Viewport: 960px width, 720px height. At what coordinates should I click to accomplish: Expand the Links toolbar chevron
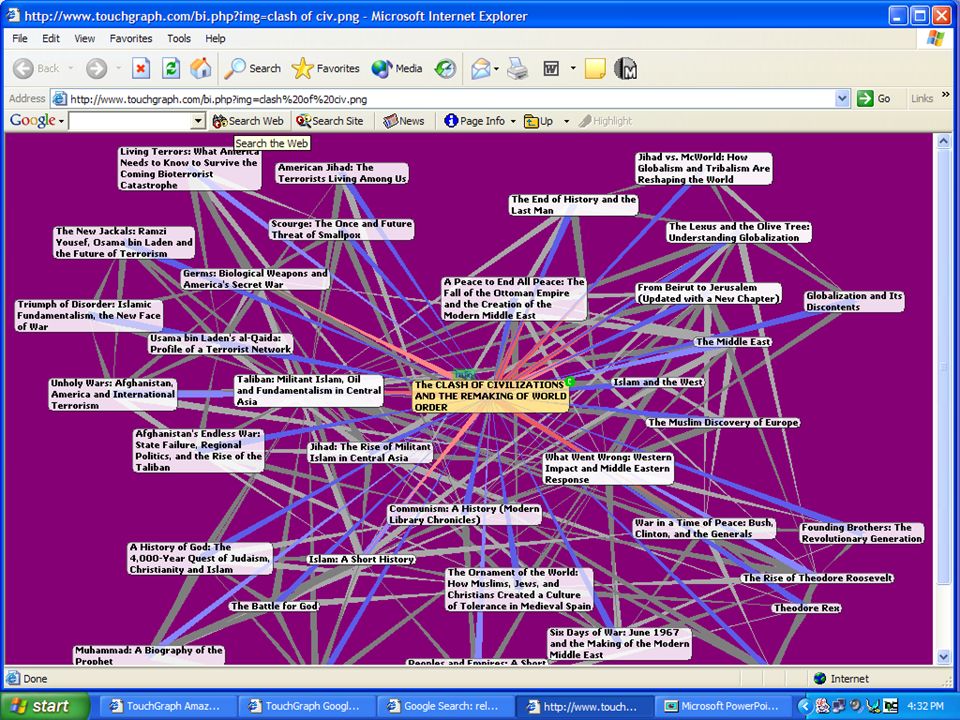[x=946, y=95]
